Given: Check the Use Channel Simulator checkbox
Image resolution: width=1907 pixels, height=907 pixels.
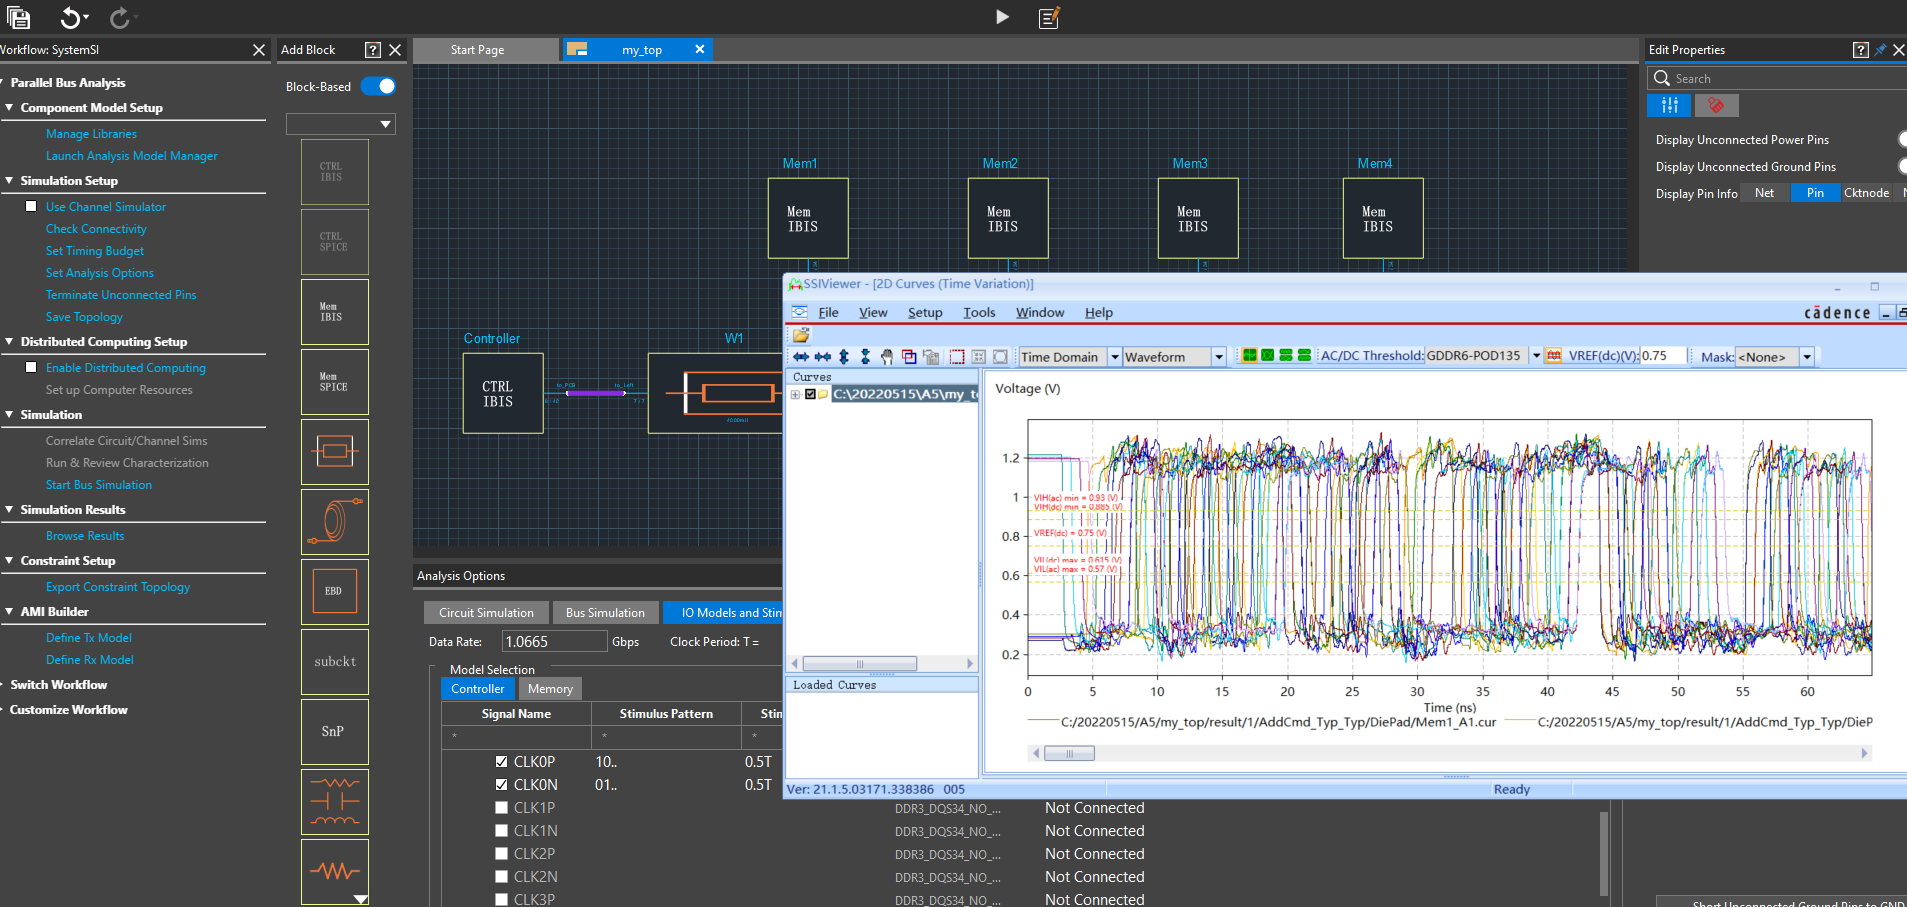Looking at the screenshot, I should click(x=31, y=206).
